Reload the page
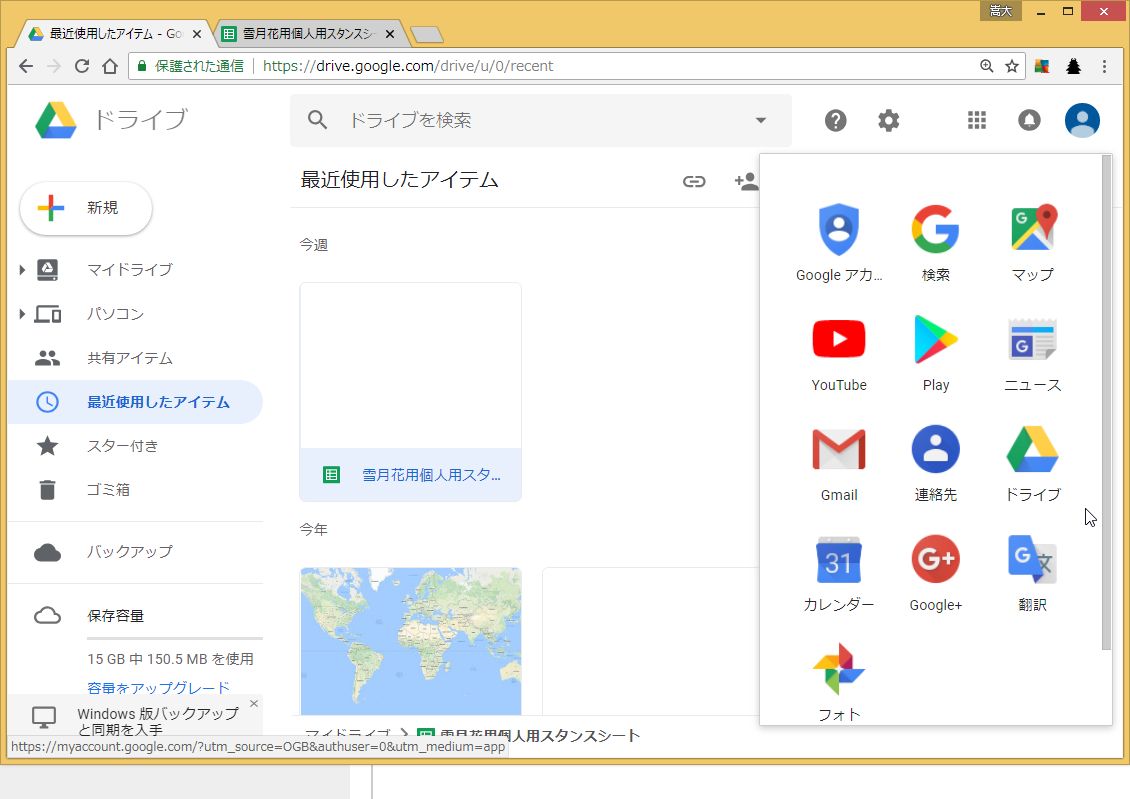The image size is (1130, 799). (82, 66)
